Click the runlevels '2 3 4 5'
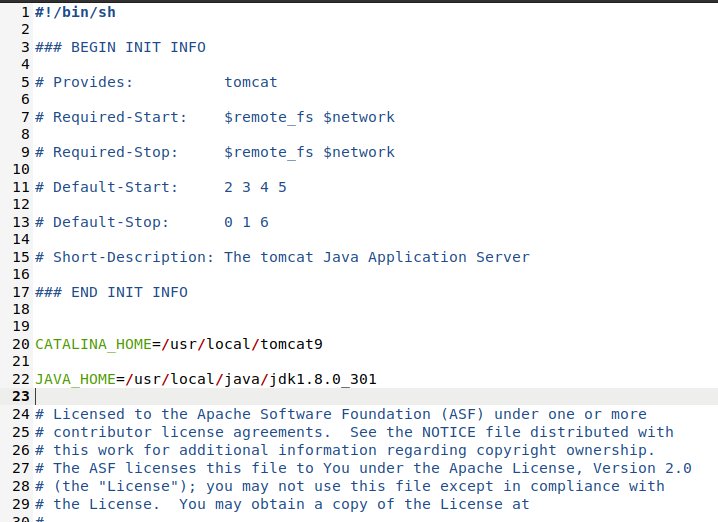 [256, 187]
